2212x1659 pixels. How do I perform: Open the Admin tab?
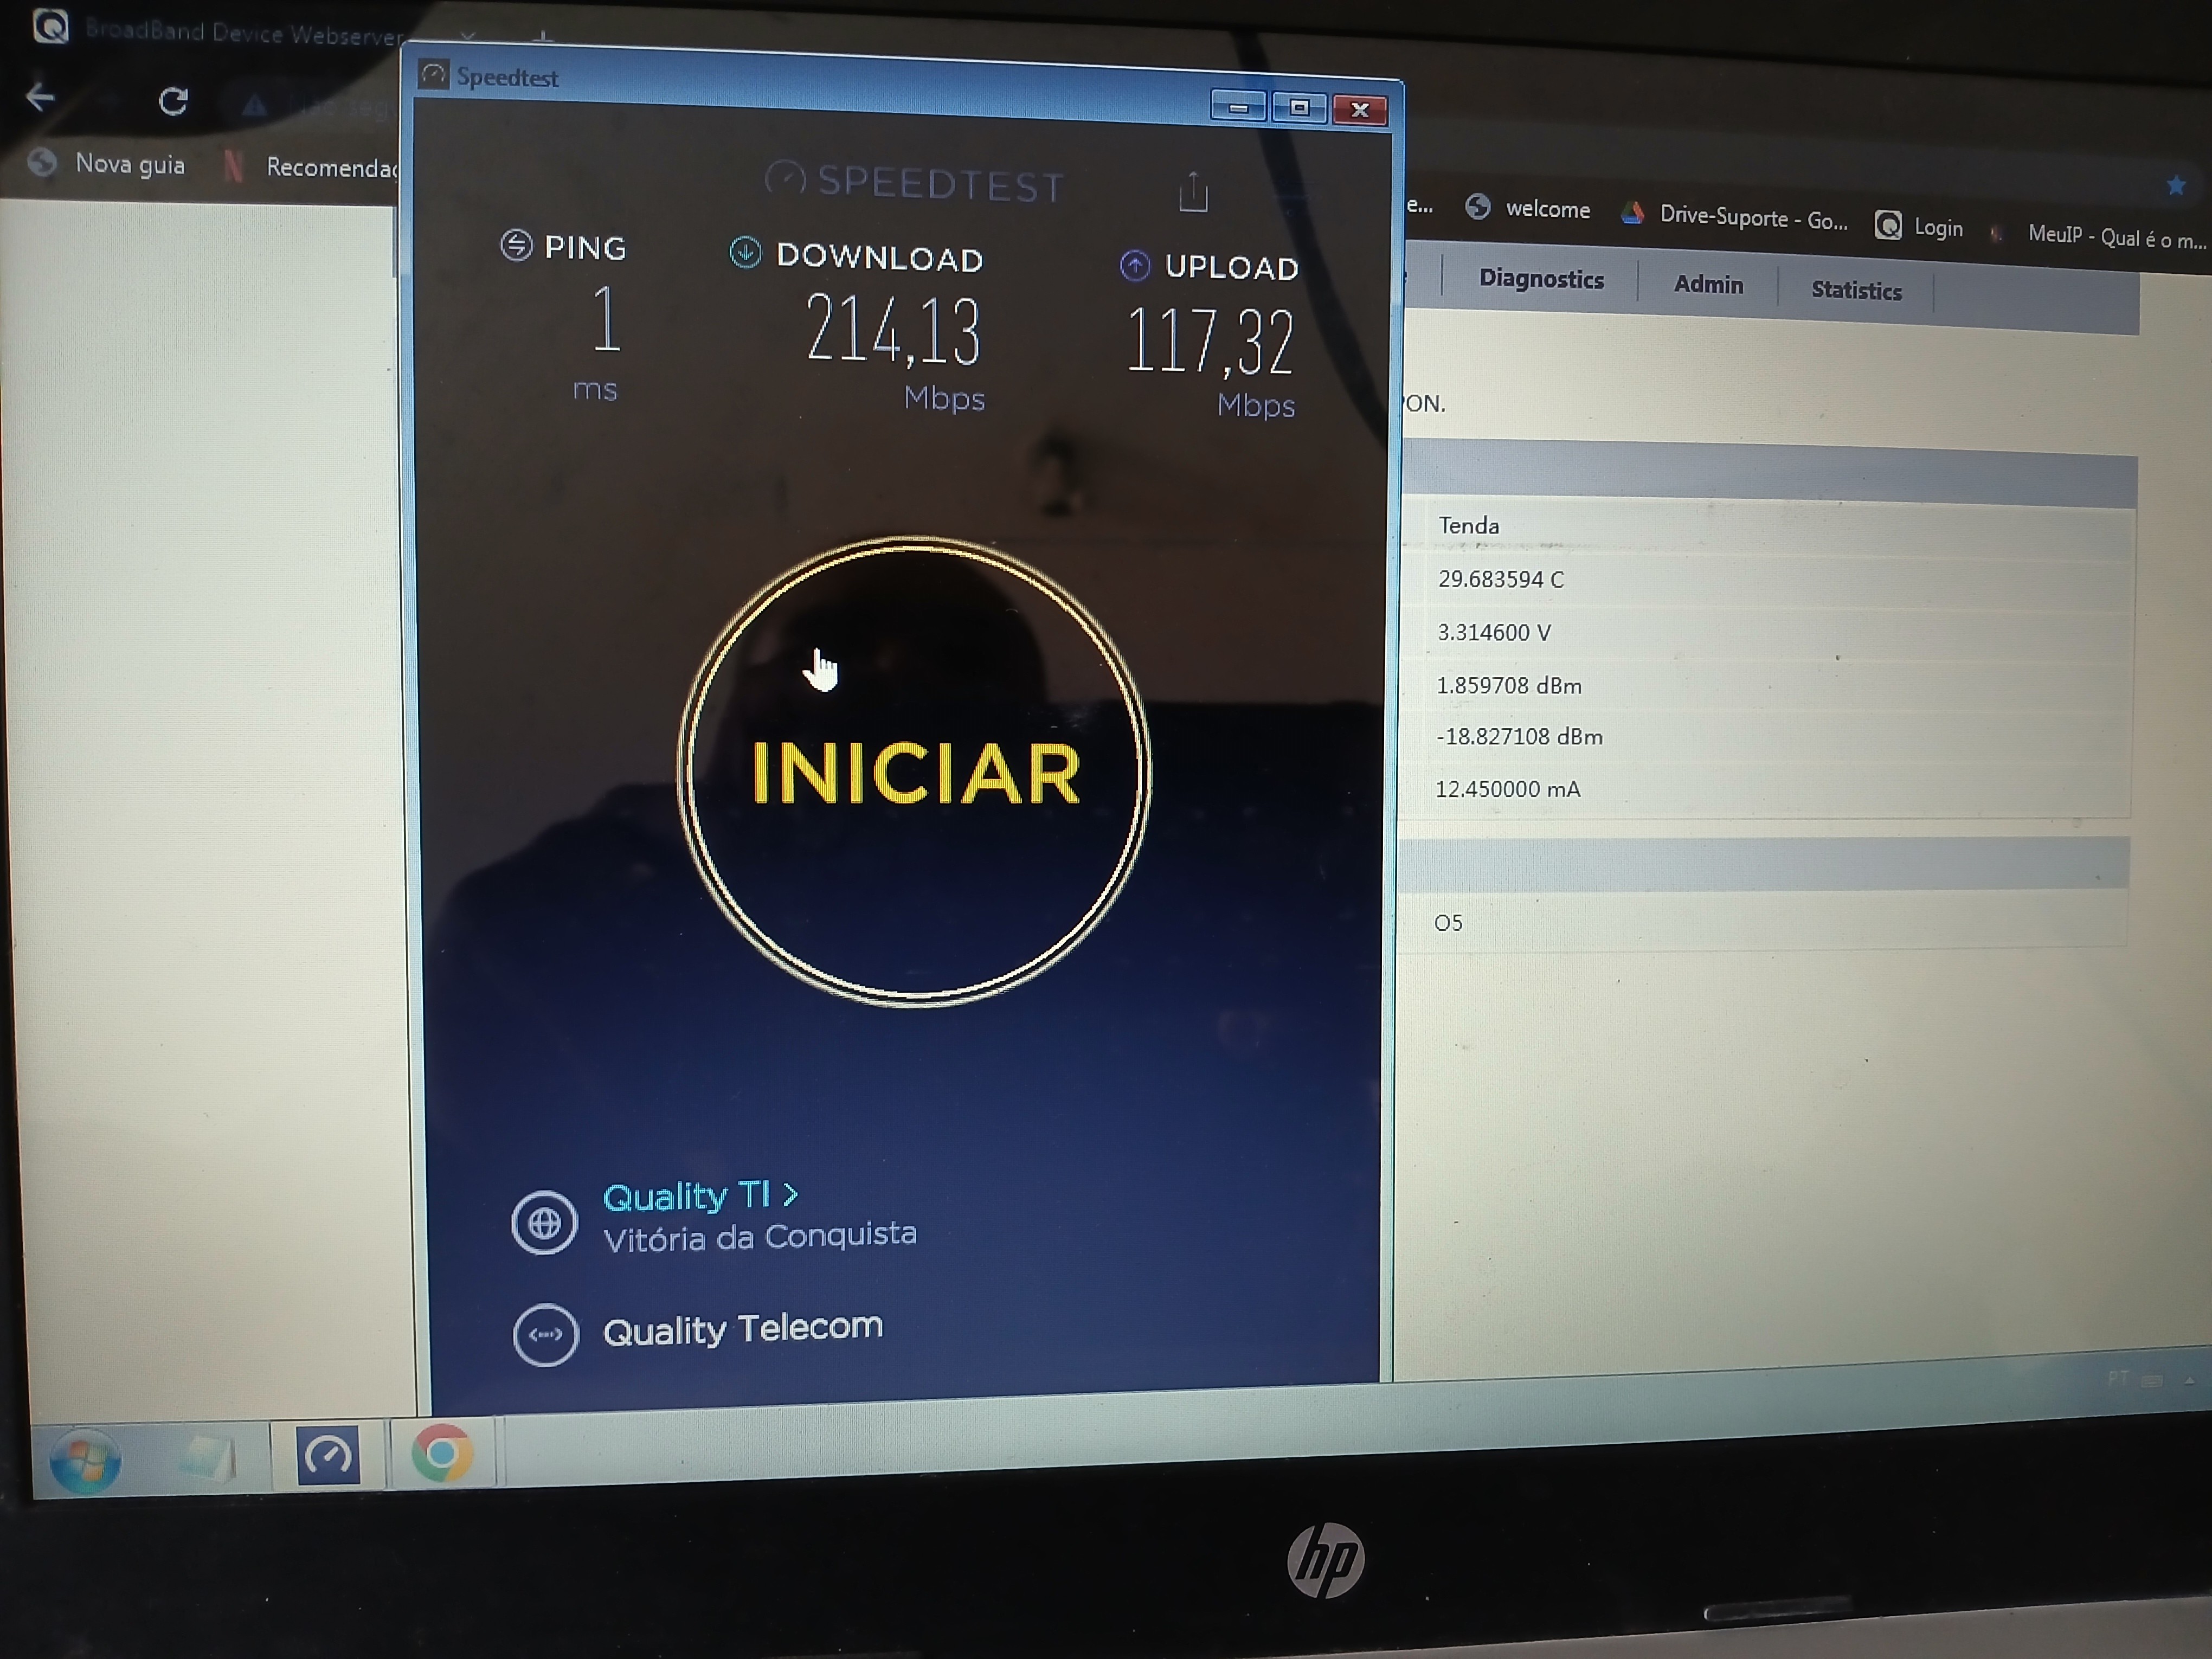pyautogui.click(x=1708, y=285)
